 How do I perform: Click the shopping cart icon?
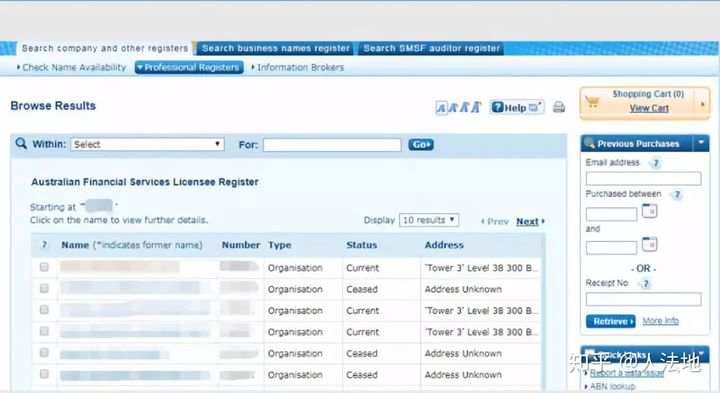[x=593, y=102]
